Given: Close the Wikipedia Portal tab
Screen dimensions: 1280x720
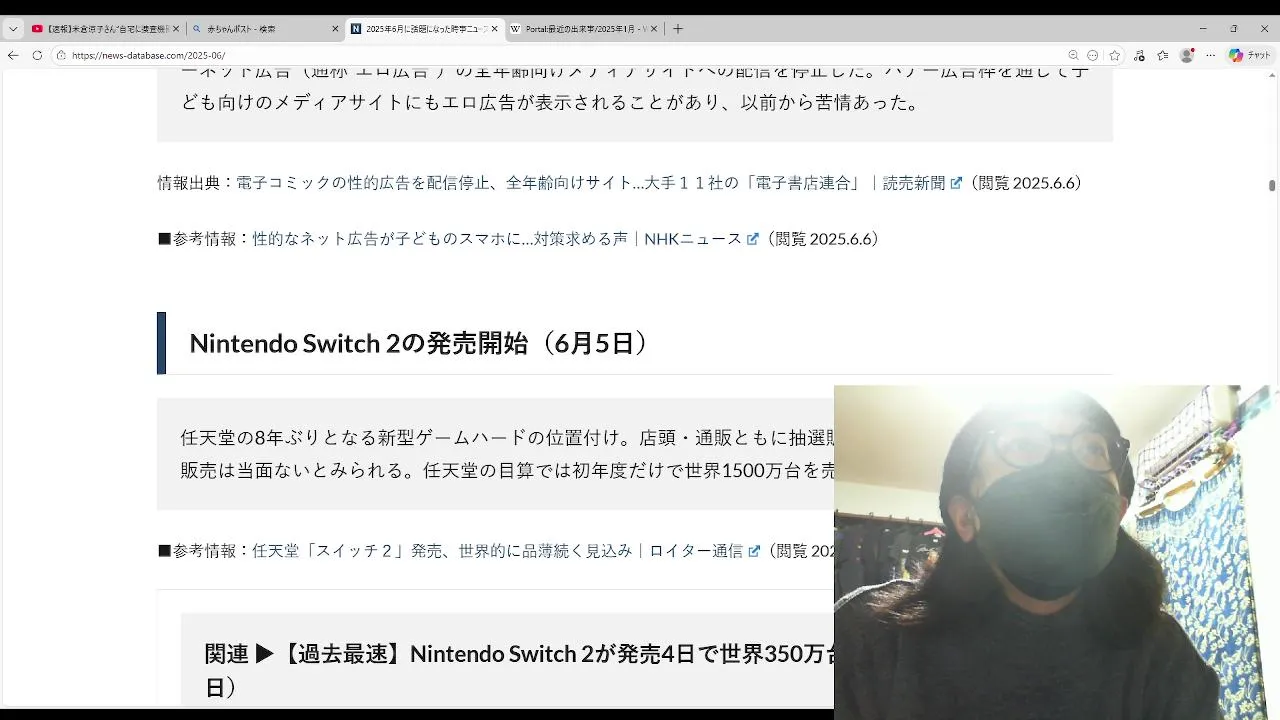Looking at the screenshot, I should point(654,29).
